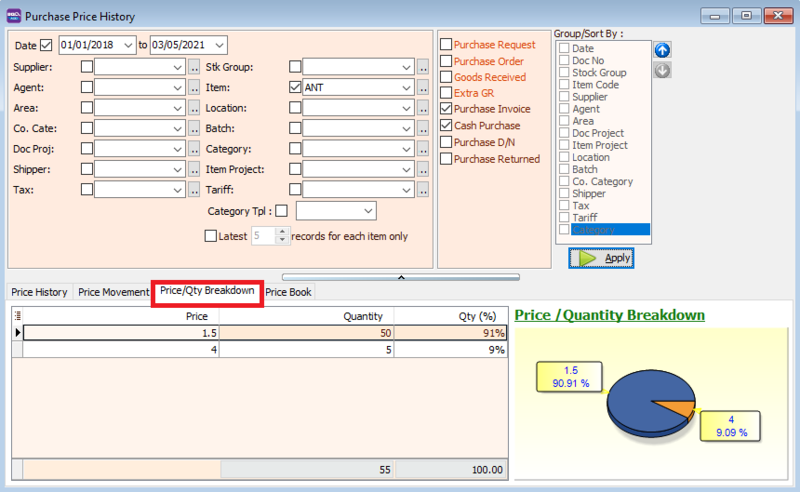Open Area lookup ellipsis button
The width and height of the screenshot is (800, 492).
click(194, 108)
